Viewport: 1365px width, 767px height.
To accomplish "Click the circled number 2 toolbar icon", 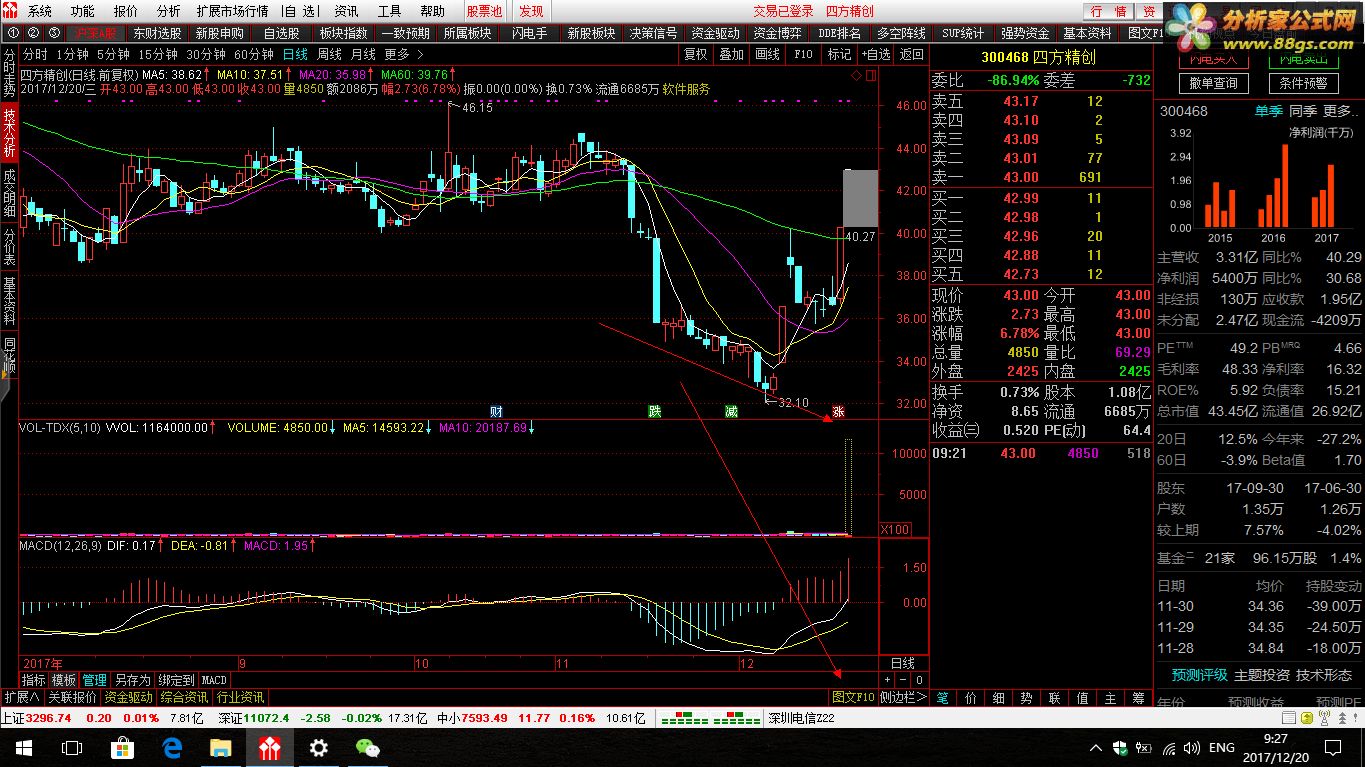I will [32, 33].
